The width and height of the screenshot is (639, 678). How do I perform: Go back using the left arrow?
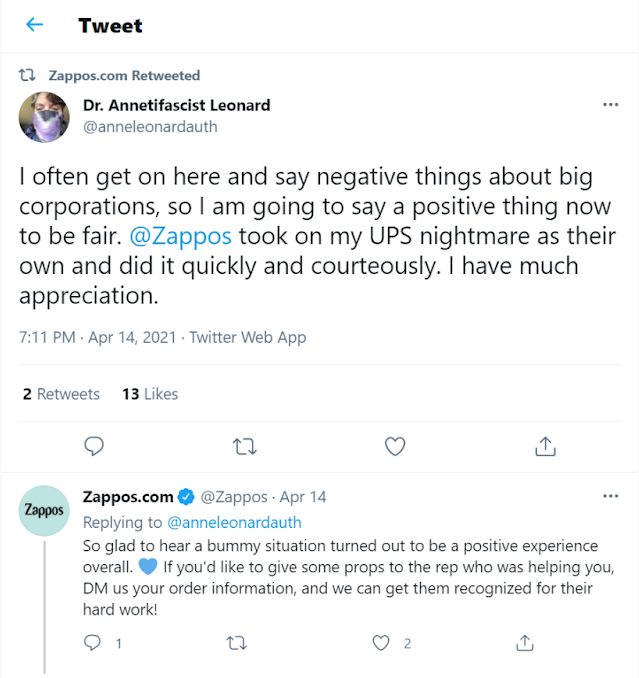pos(35,26)
